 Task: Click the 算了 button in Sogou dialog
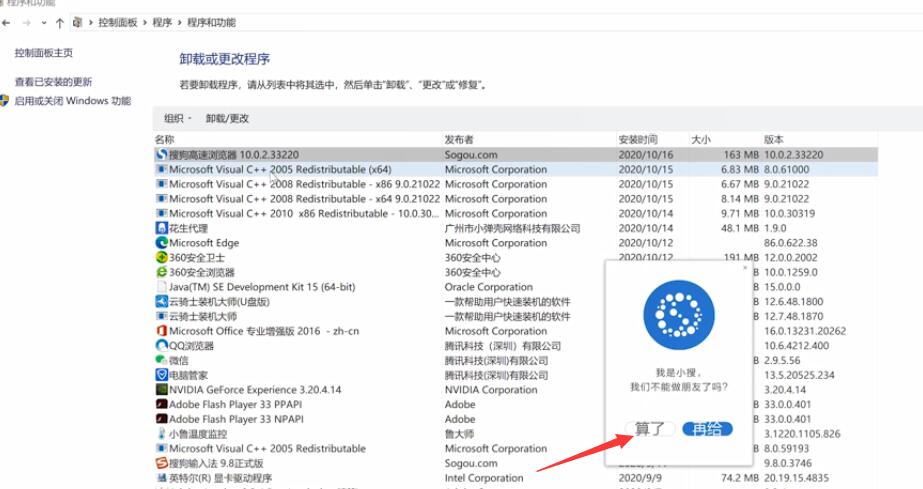[650, 429]
